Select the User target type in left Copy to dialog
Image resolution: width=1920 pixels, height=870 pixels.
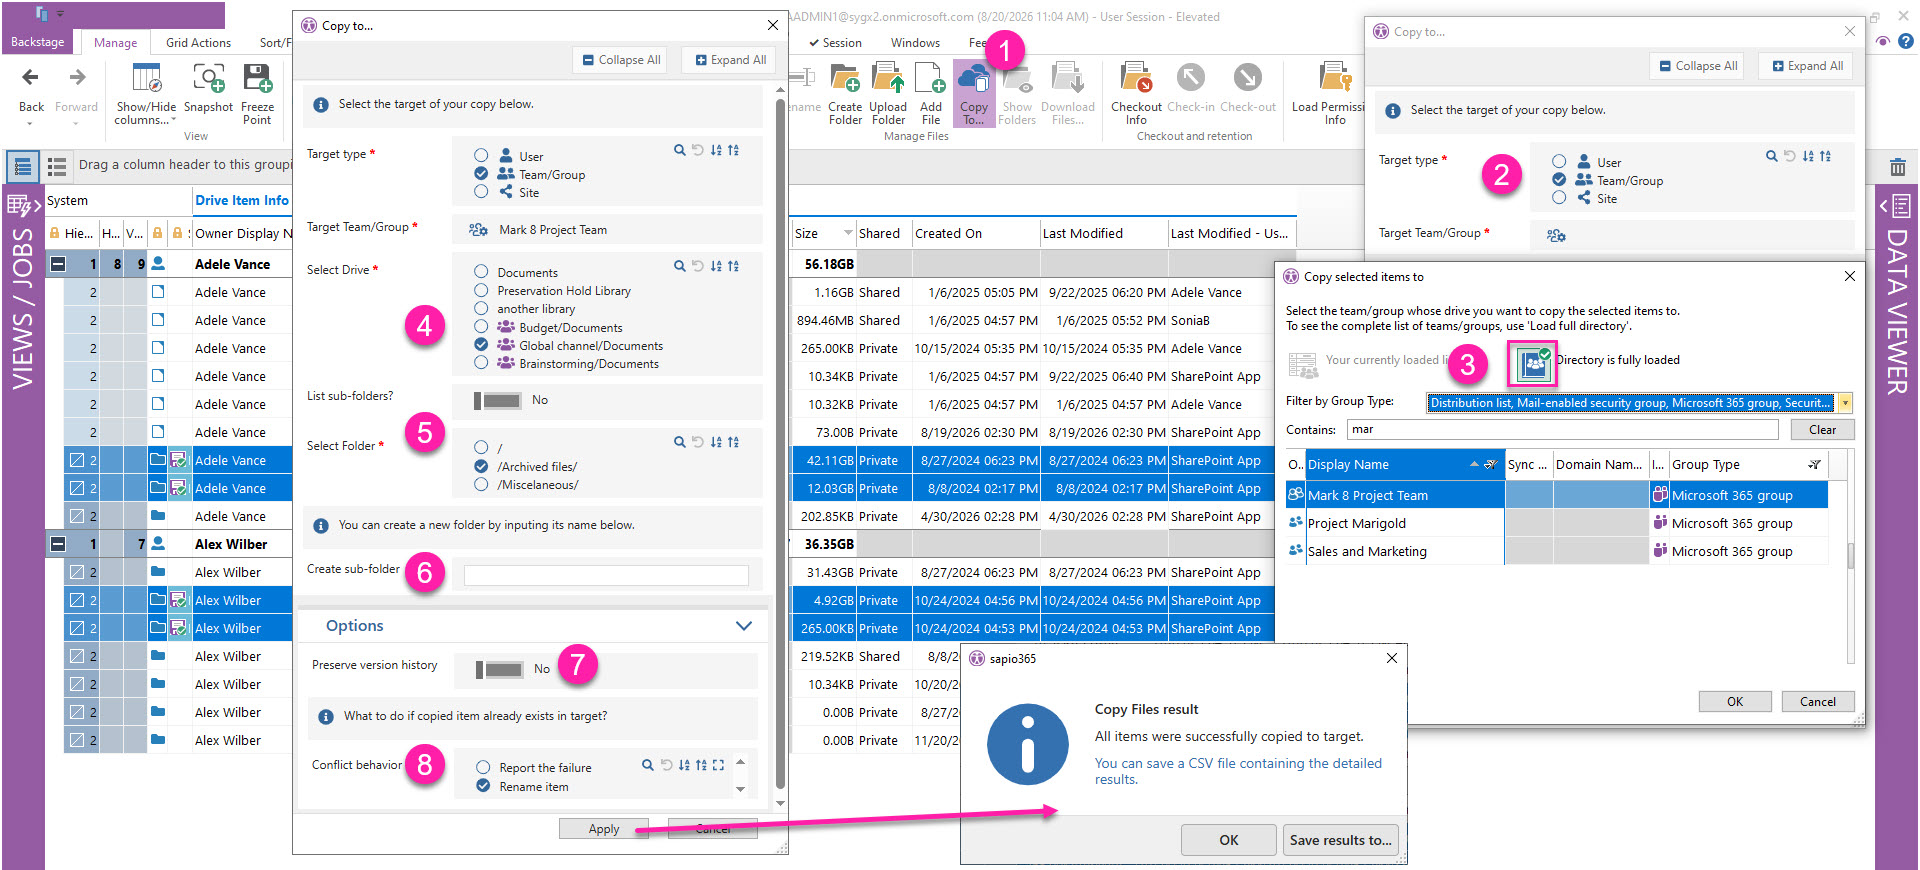coord(481,156)
